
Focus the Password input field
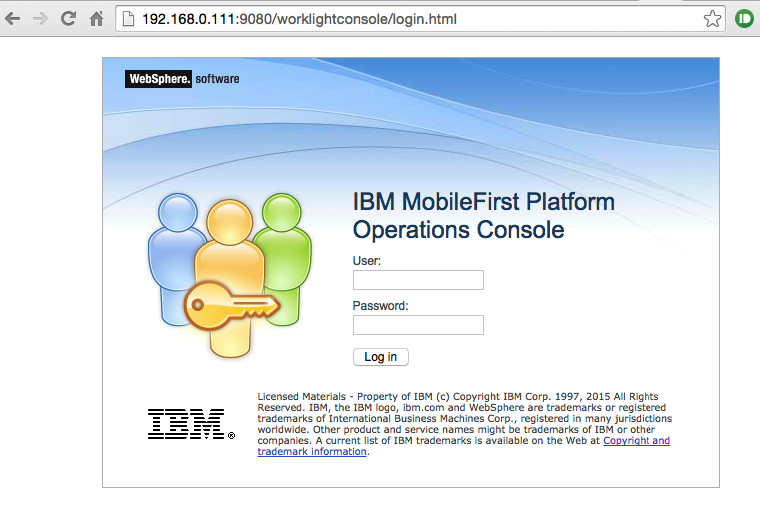click(x=418, y=325)
